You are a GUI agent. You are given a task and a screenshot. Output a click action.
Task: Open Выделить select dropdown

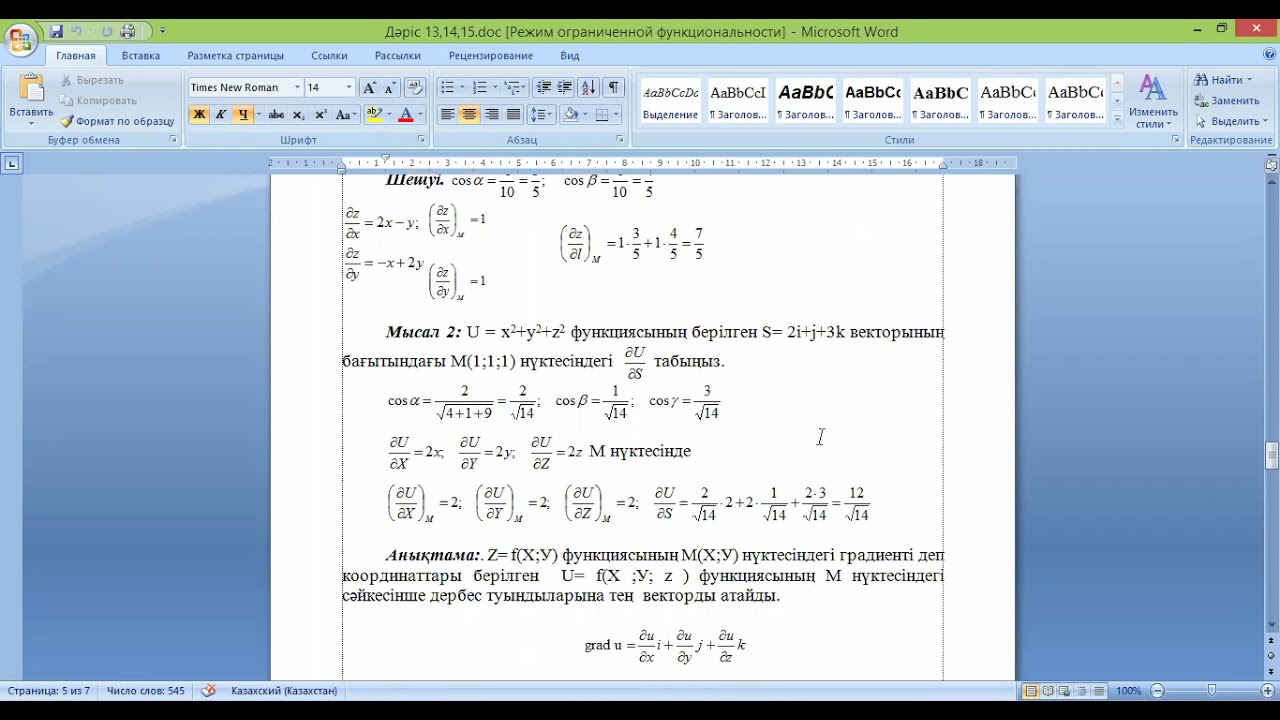(1231, 121)
